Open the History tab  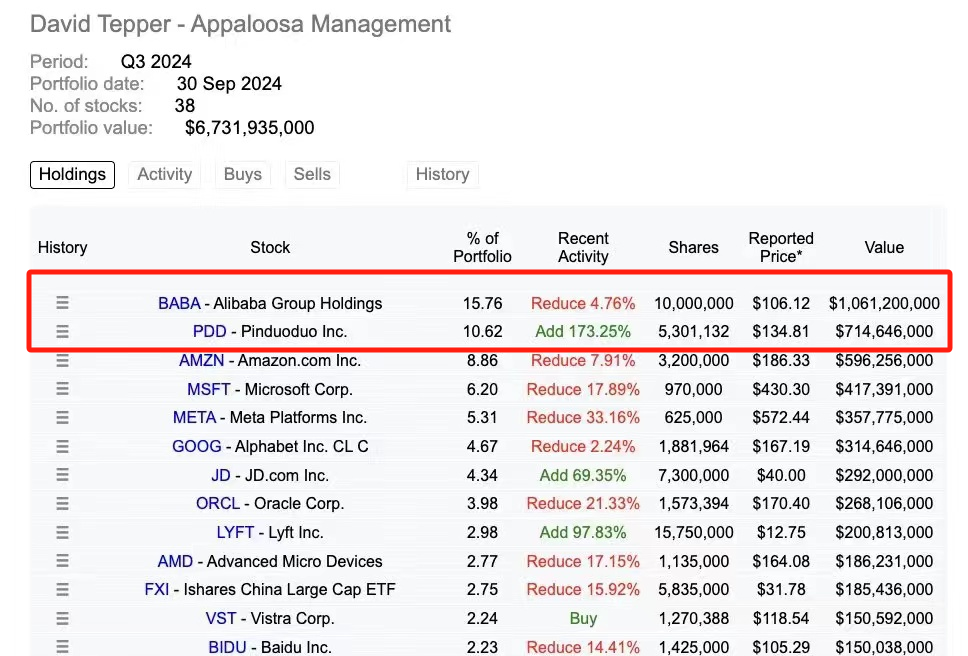point(442,174)
